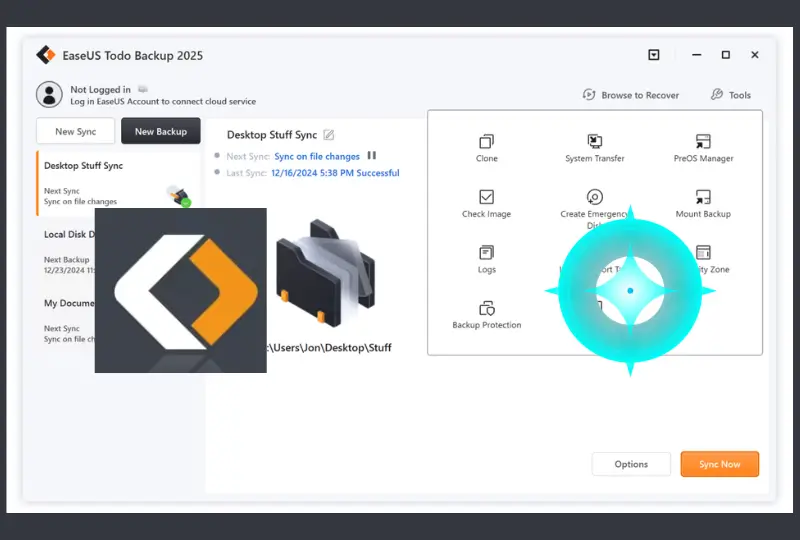The height and width of the screenshot is (540, 800).
Task: Click Browse to Recover
Action: click(631, 95)
